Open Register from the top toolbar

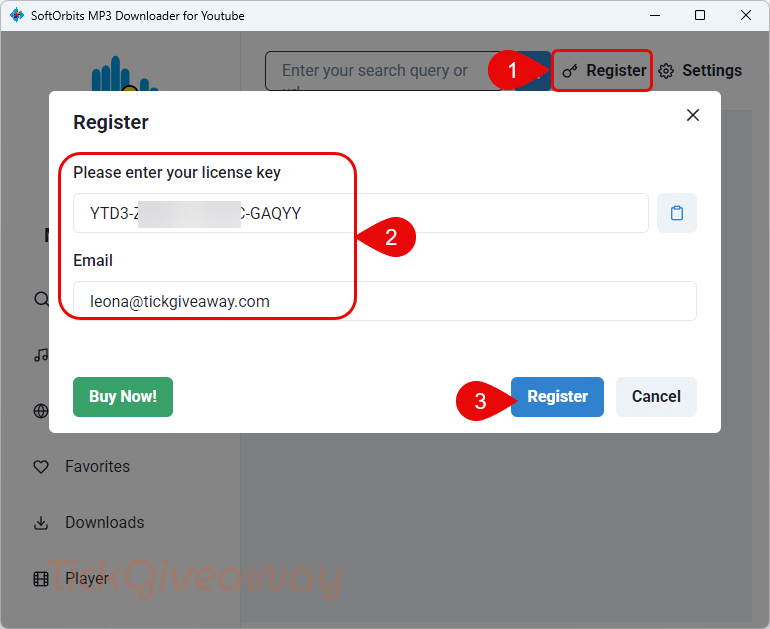click(603, 71)
